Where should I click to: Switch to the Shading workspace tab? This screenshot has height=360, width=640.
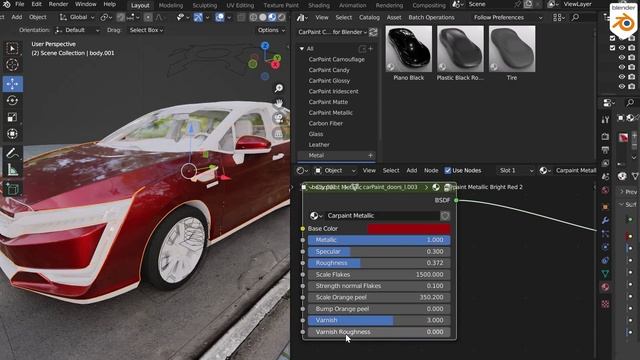point(319,5)
